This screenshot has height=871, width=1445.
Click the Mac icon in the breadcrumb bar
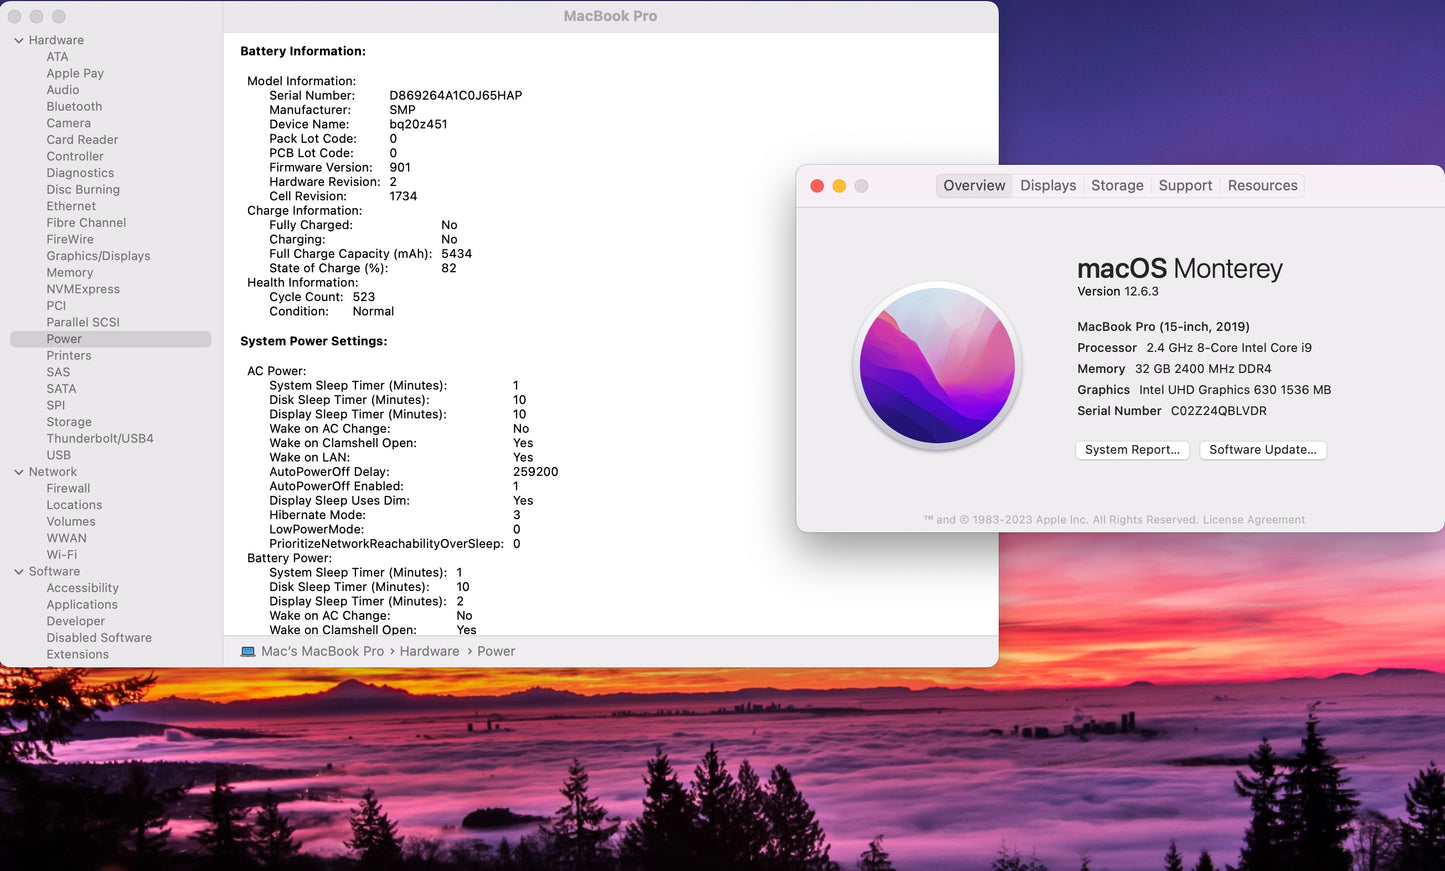[248, 651]
